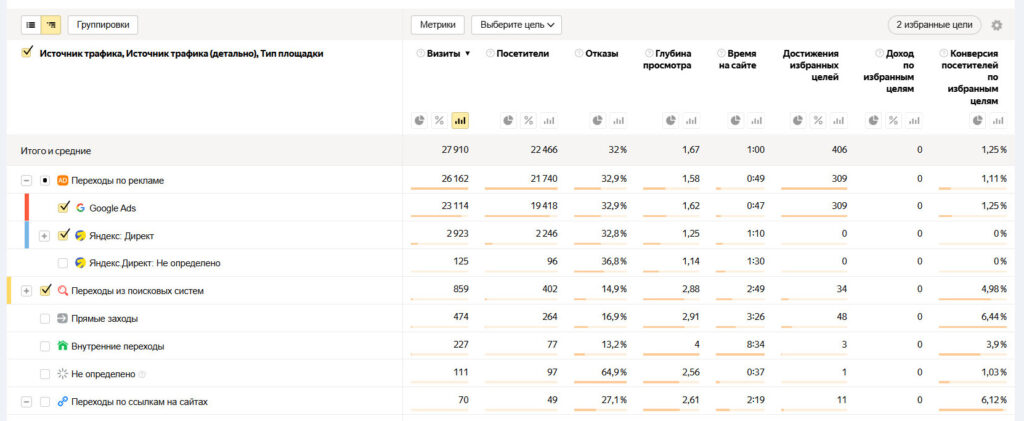Sort by Конверсия посетителей header
Image resolution: width=1024 pixels, height=421 pixels.
coord(972,77)
